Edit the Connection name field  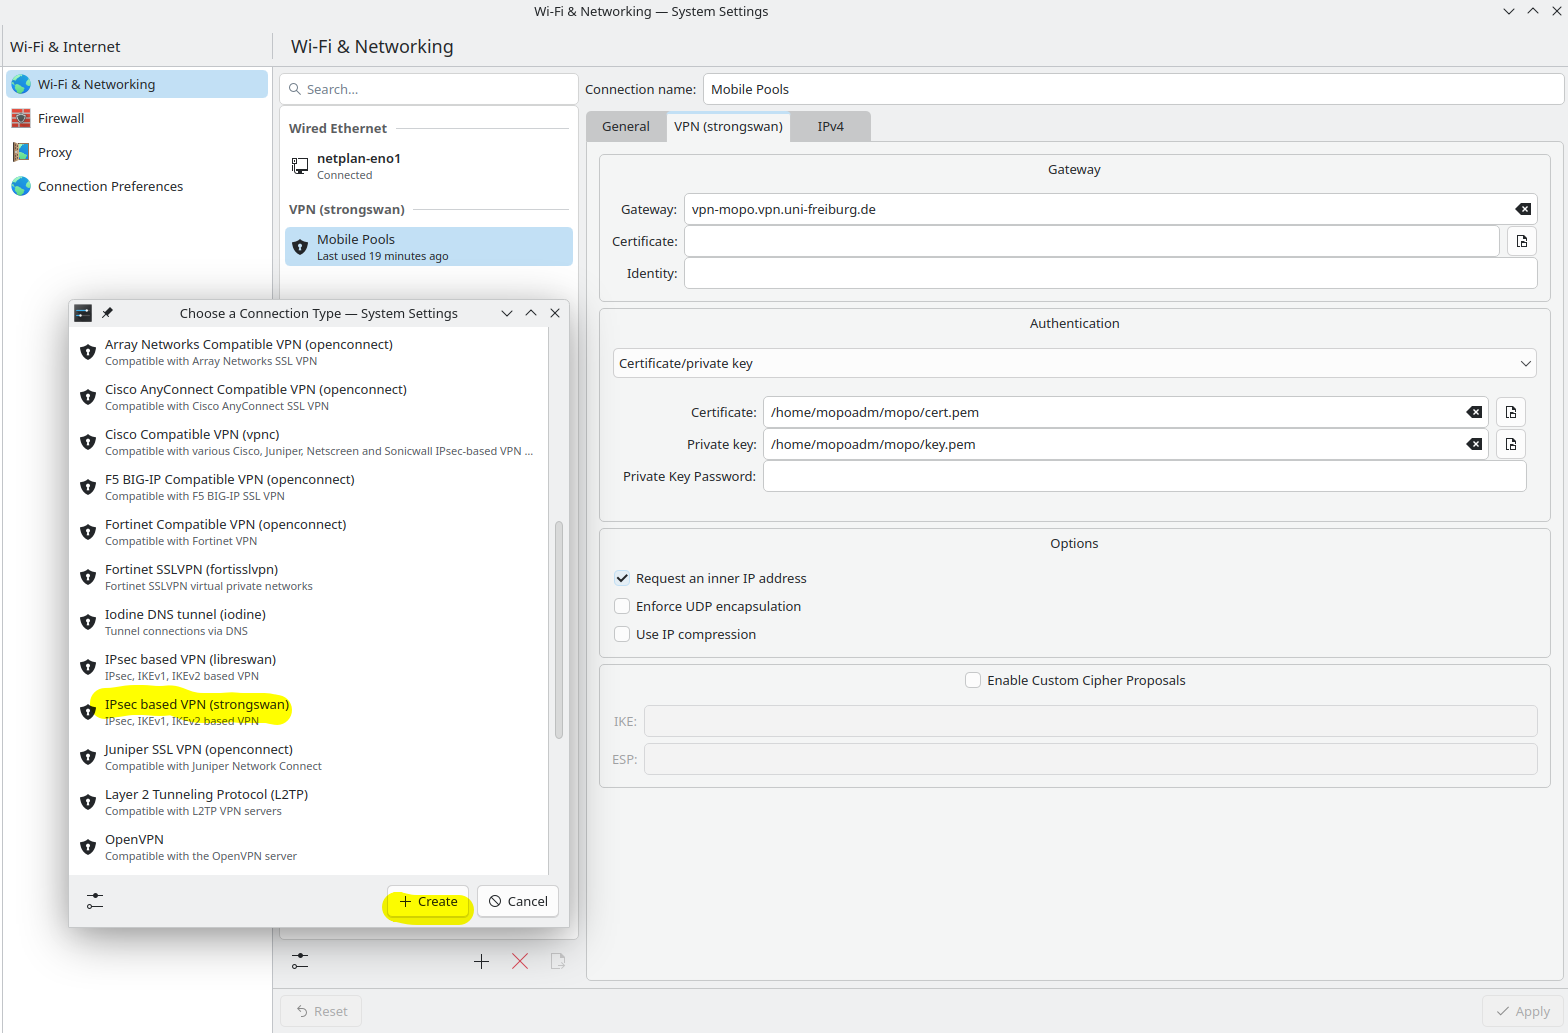click(1133, 89)
